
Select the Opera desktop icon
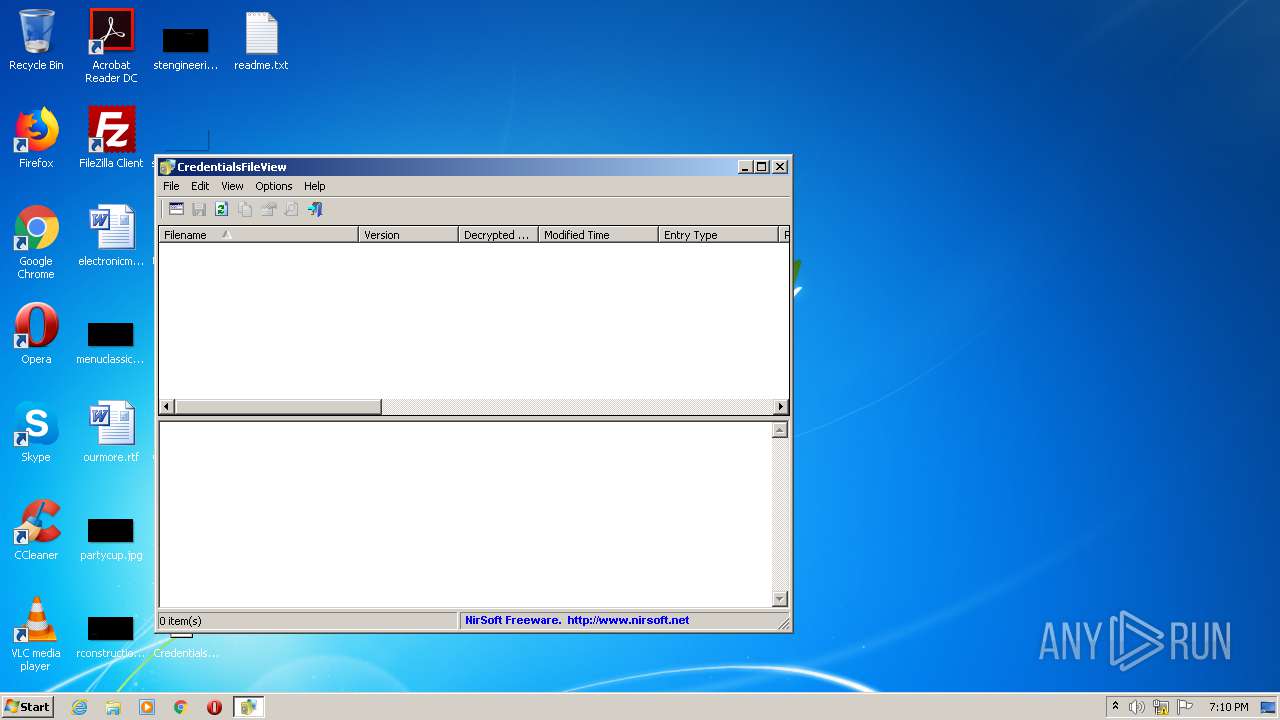point(36,334)
